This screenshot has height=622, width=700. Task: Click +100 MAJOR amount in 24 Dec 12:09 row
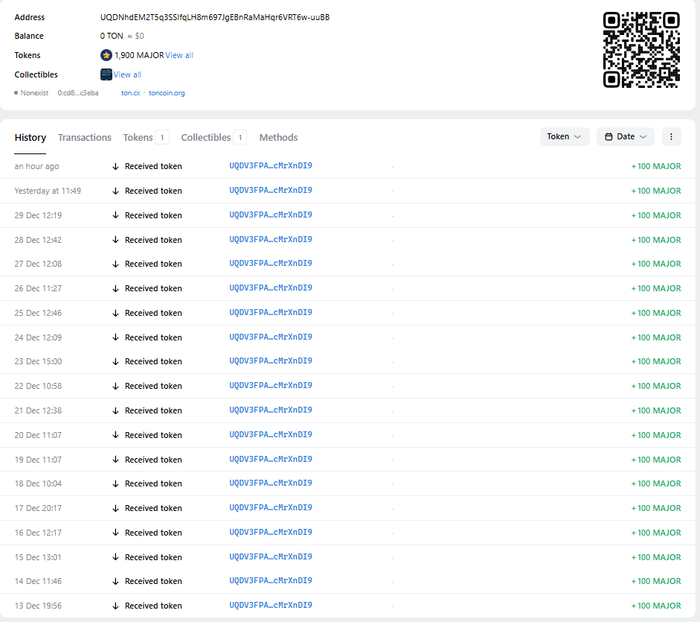[656, 338]
